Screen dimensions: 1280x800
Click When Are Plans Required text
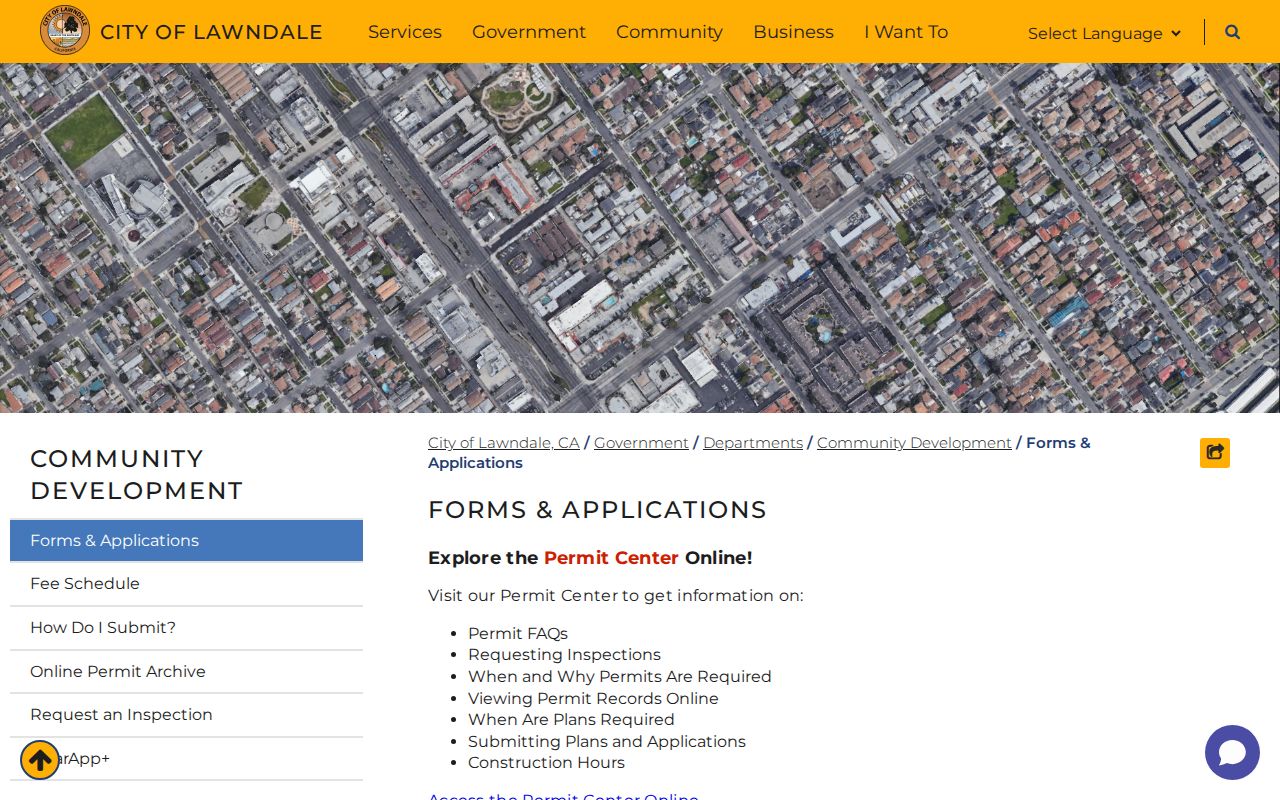pyautogui.click(x=571, y=720)
